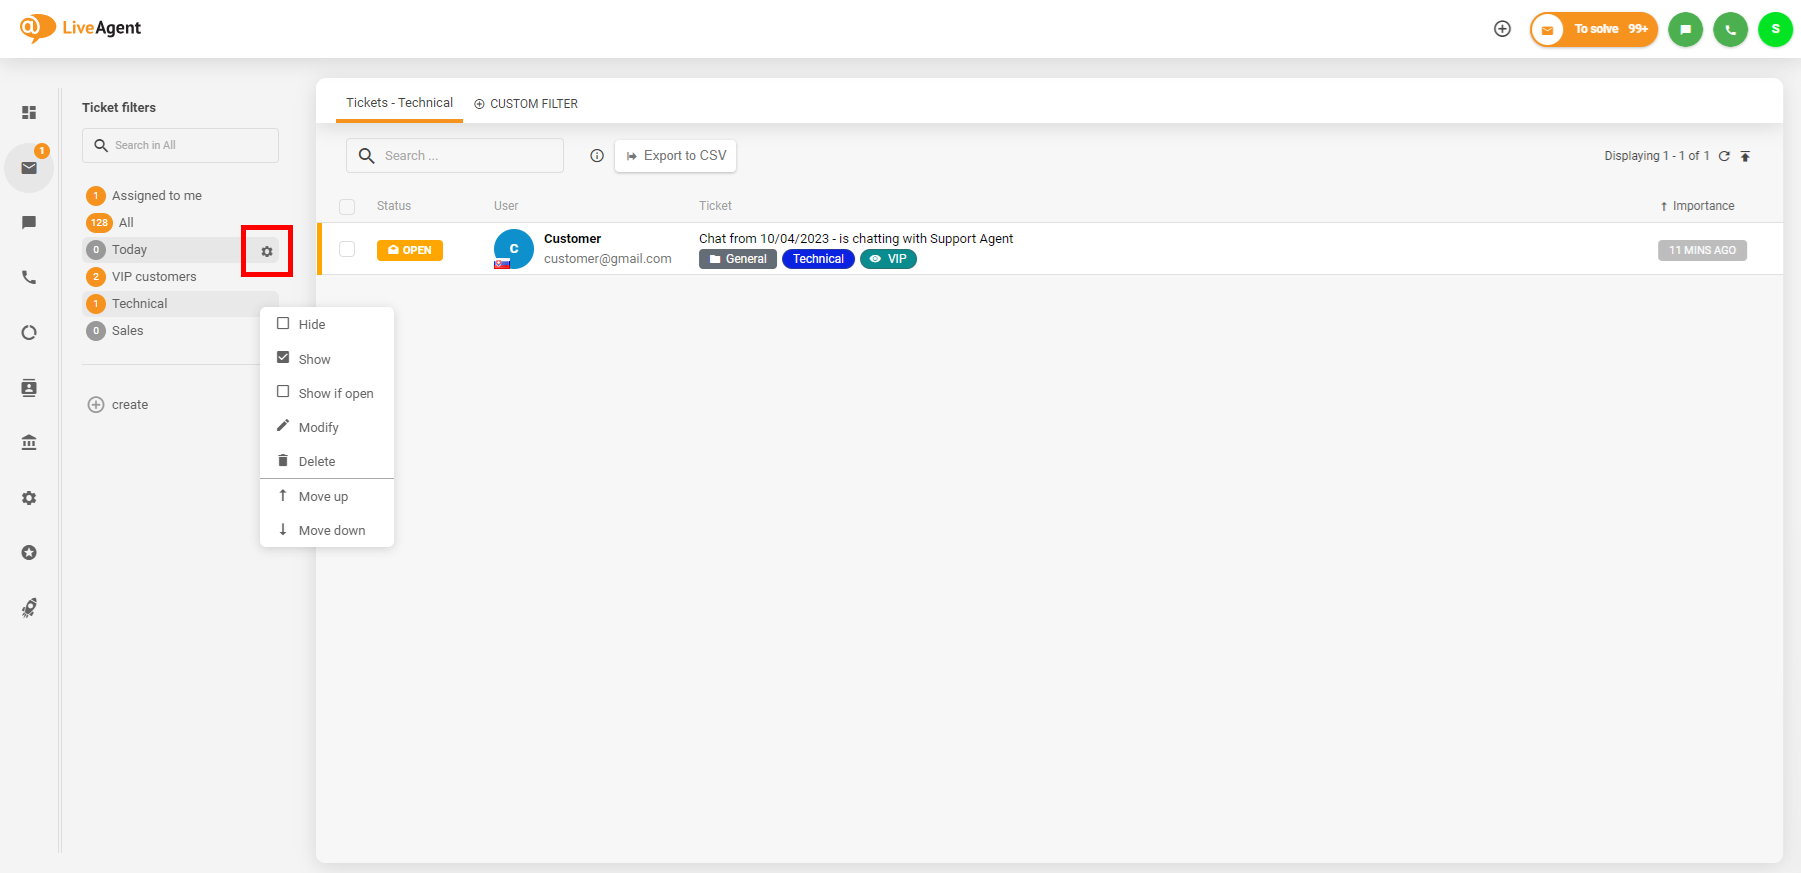Open the Tickets envelope icon in sidebar
Image resolution: width=1801 pixels, height=873 pixels.
tap(29, 167)
